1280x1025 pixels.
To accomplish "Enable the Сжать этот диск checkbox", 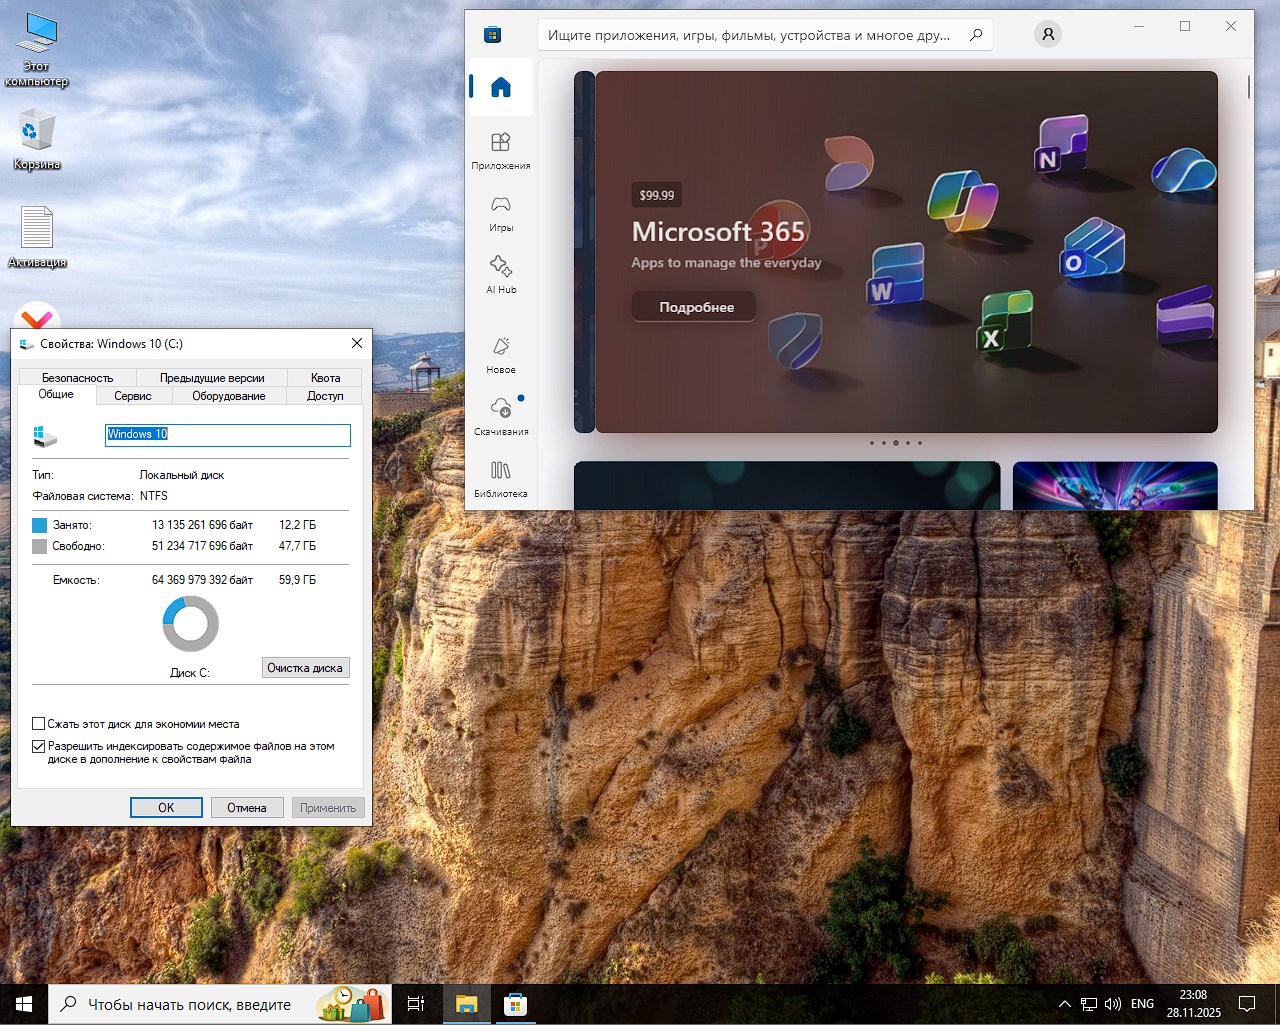I will tap(39, 723).
